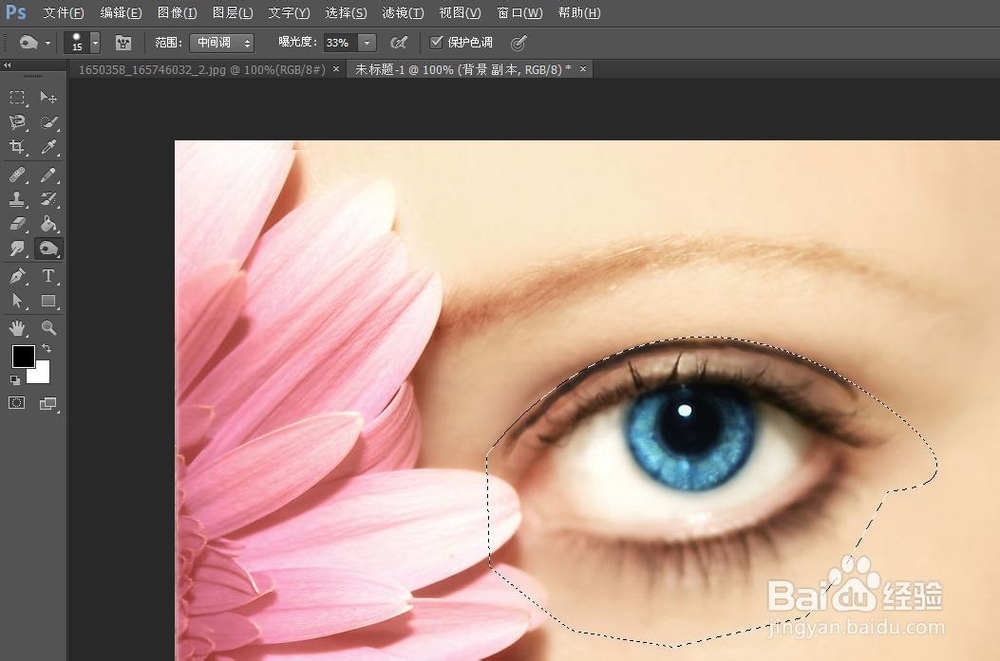This screenshot has height=661, width=1000.
Task: Enable the 保护色调 checkbox
Action: 437,42
